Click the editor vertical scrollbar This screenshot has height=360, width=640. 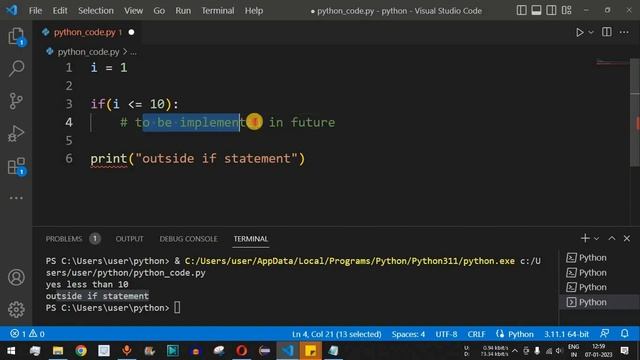click(635, 112)
